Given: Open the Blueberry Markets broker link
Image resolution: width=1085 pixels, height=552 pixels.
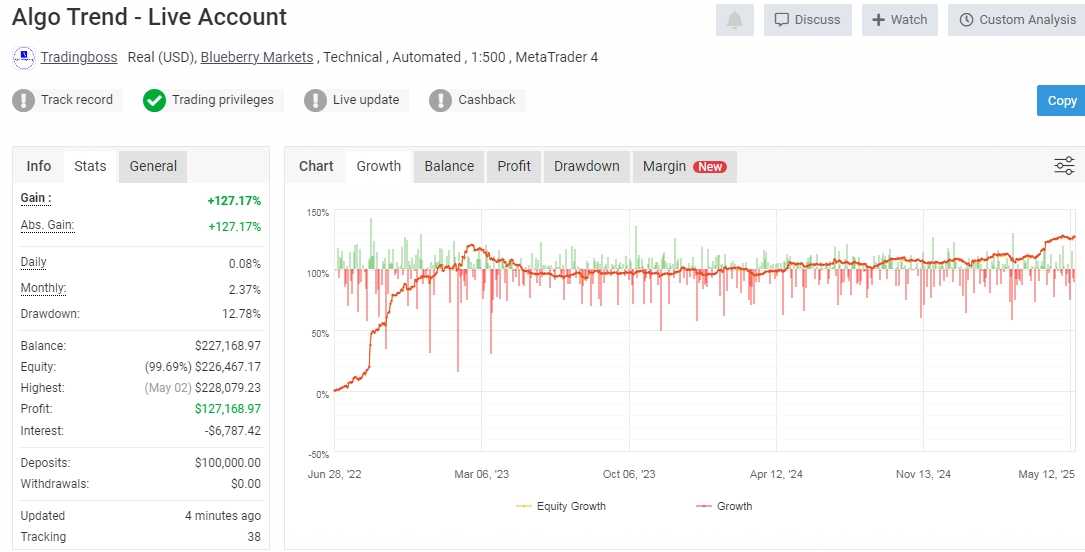Looking at the screenshot, I should 257,57.
